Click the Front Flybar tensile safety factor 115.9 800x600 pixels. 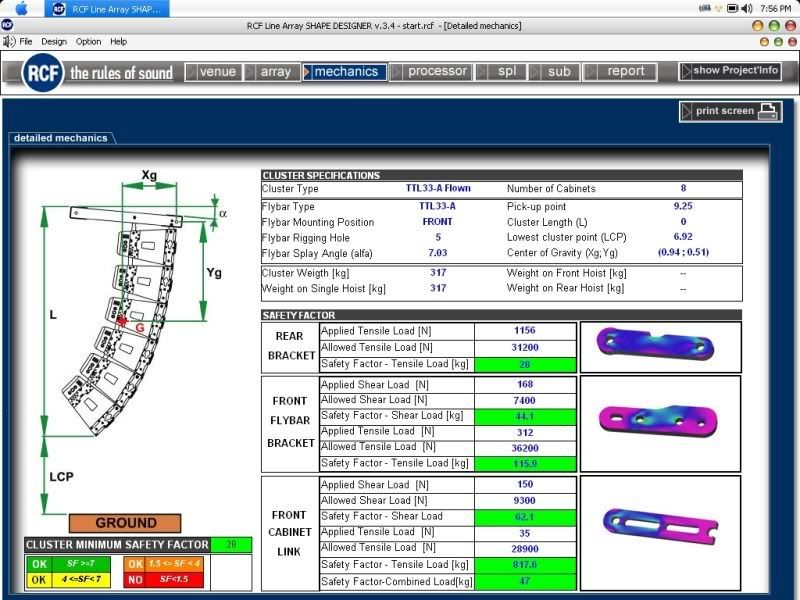coord(525,464)
